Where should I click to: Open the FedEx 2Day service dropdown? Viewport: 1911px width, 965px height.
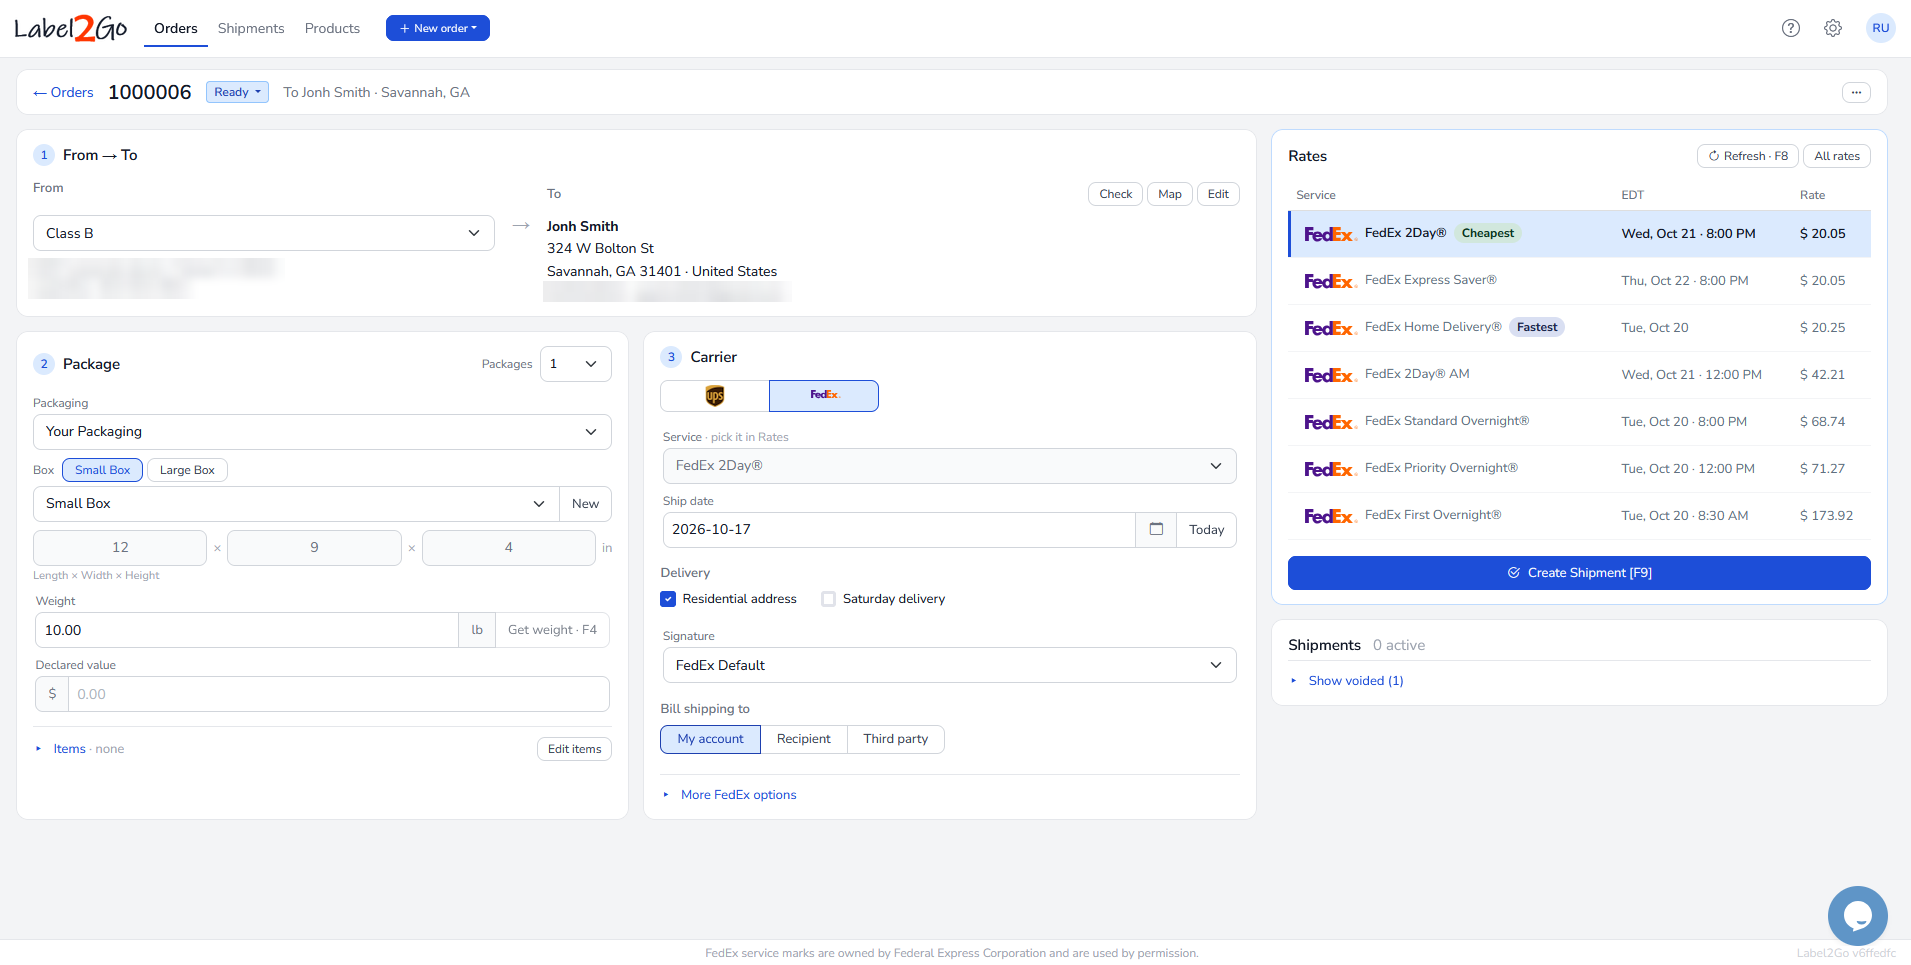[x=949, y=466]
